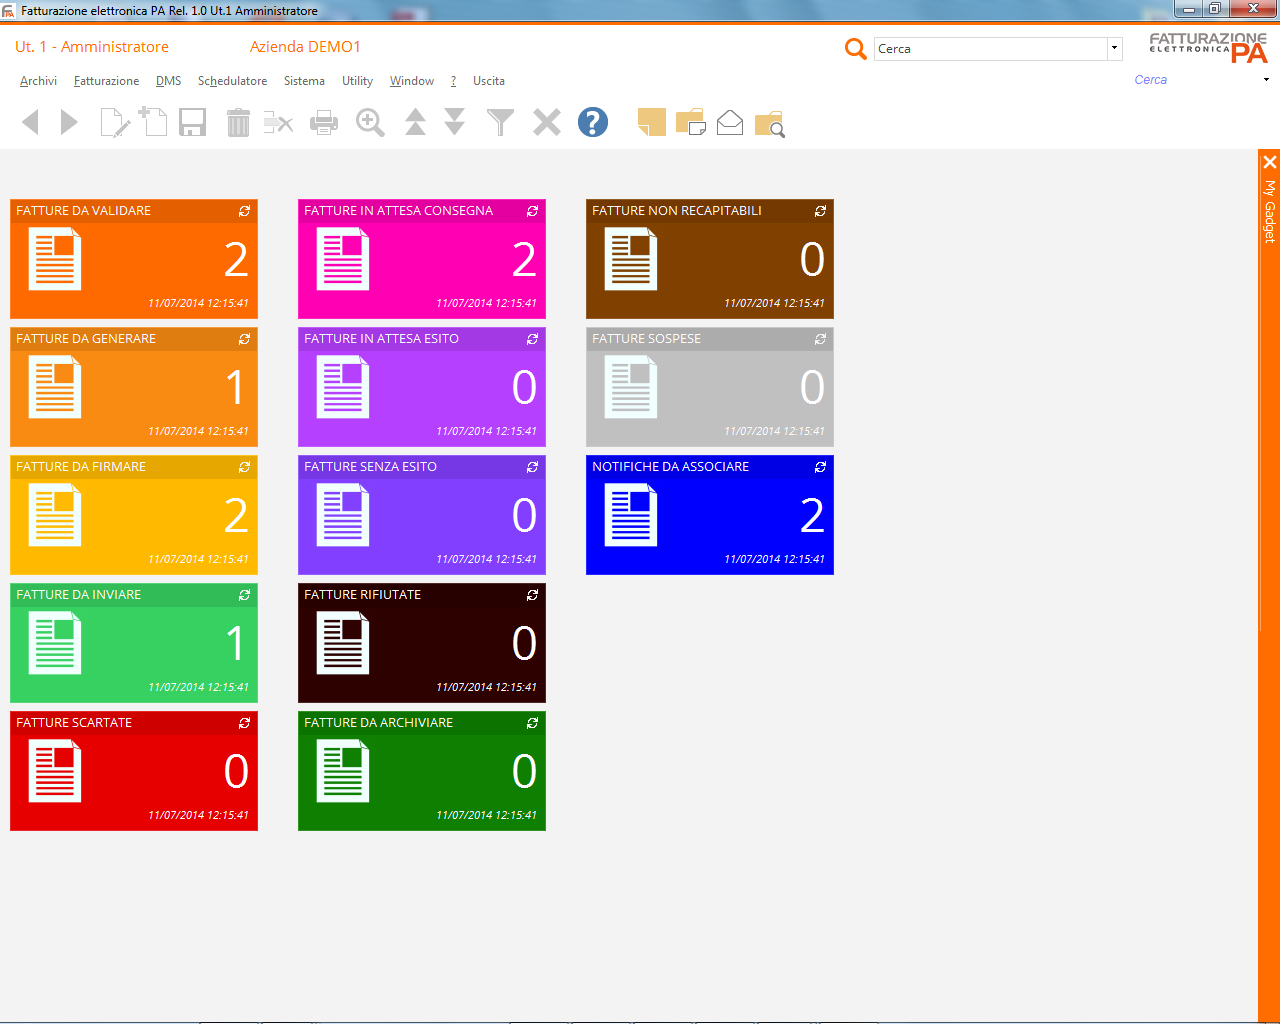Refresh the Notifiche da associare tile

820,467
